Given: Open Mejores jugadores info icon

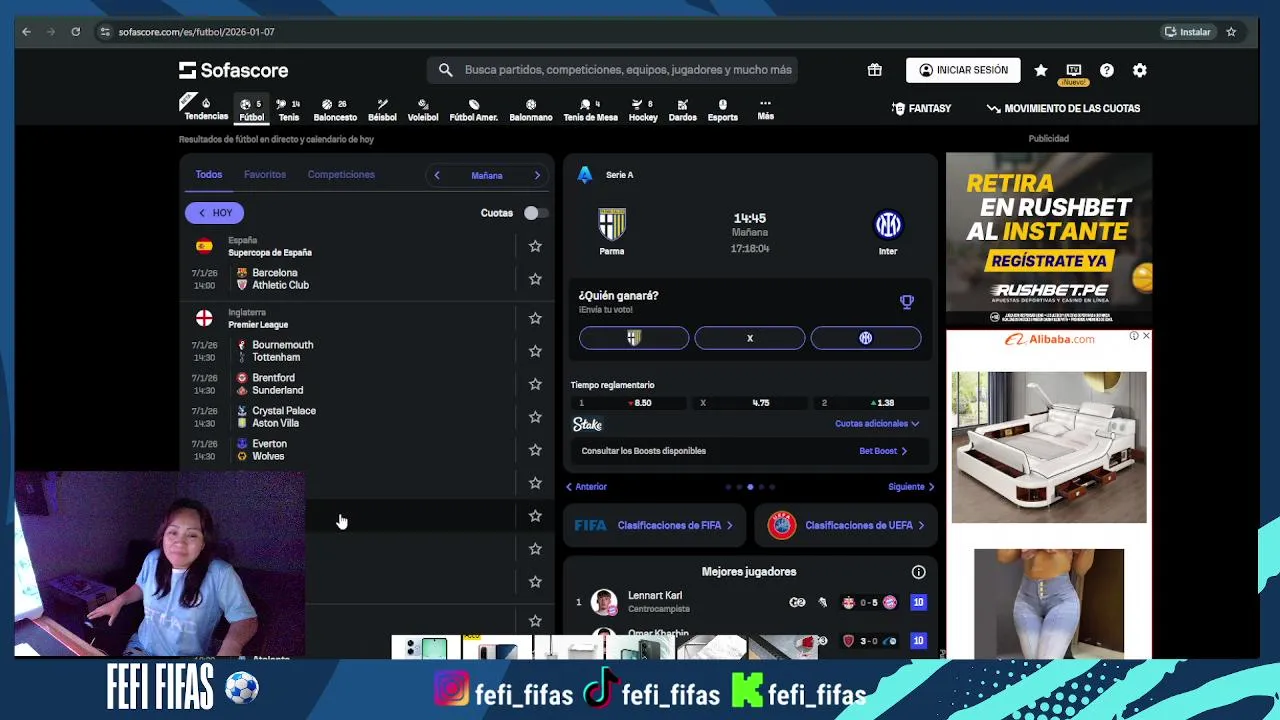Looking at the screenshot, I should (918, 572).
